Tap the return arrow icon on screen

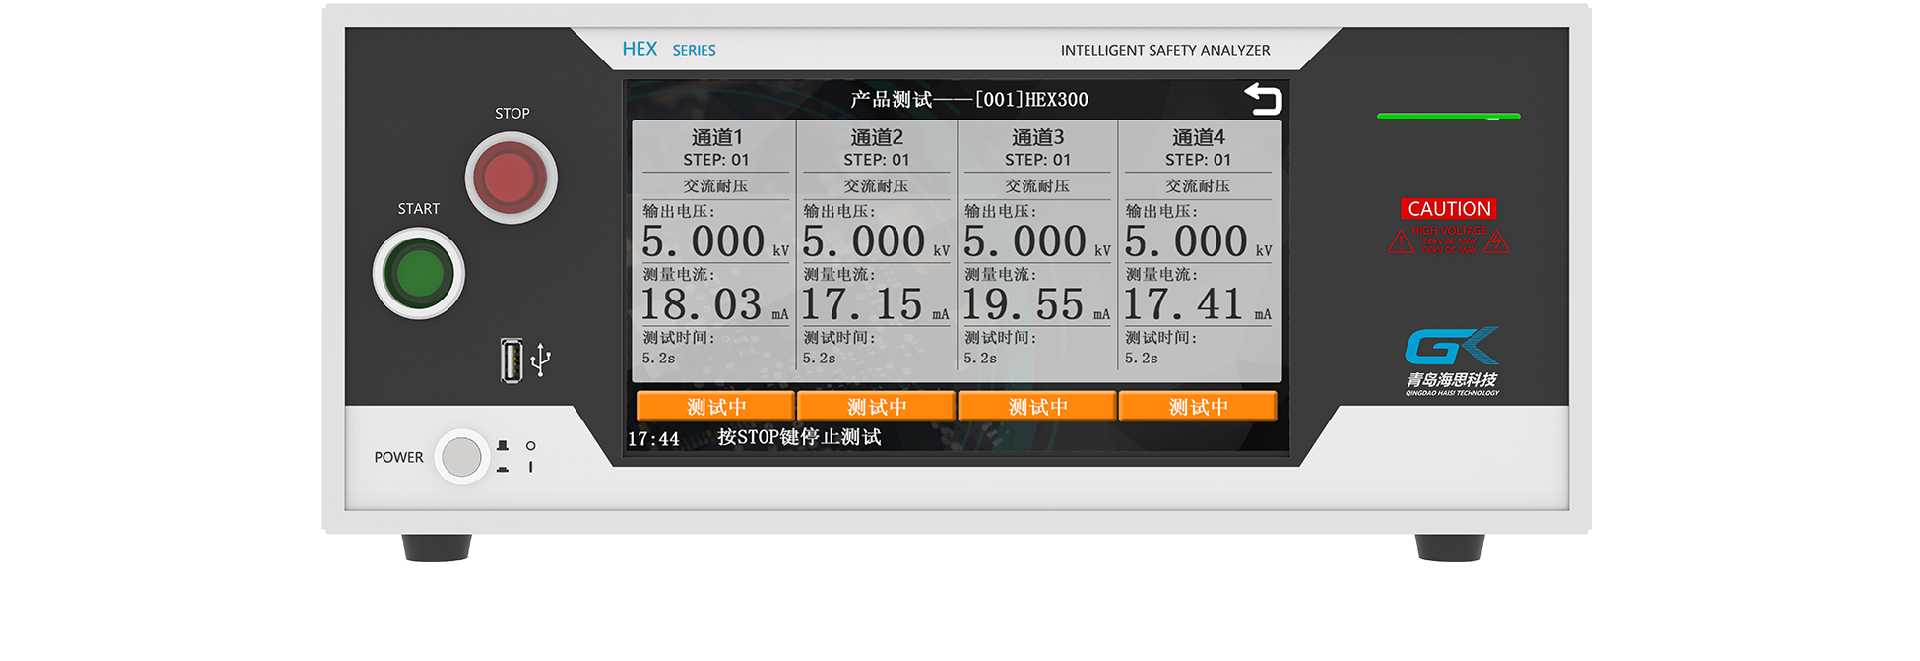click(1263, 99)
